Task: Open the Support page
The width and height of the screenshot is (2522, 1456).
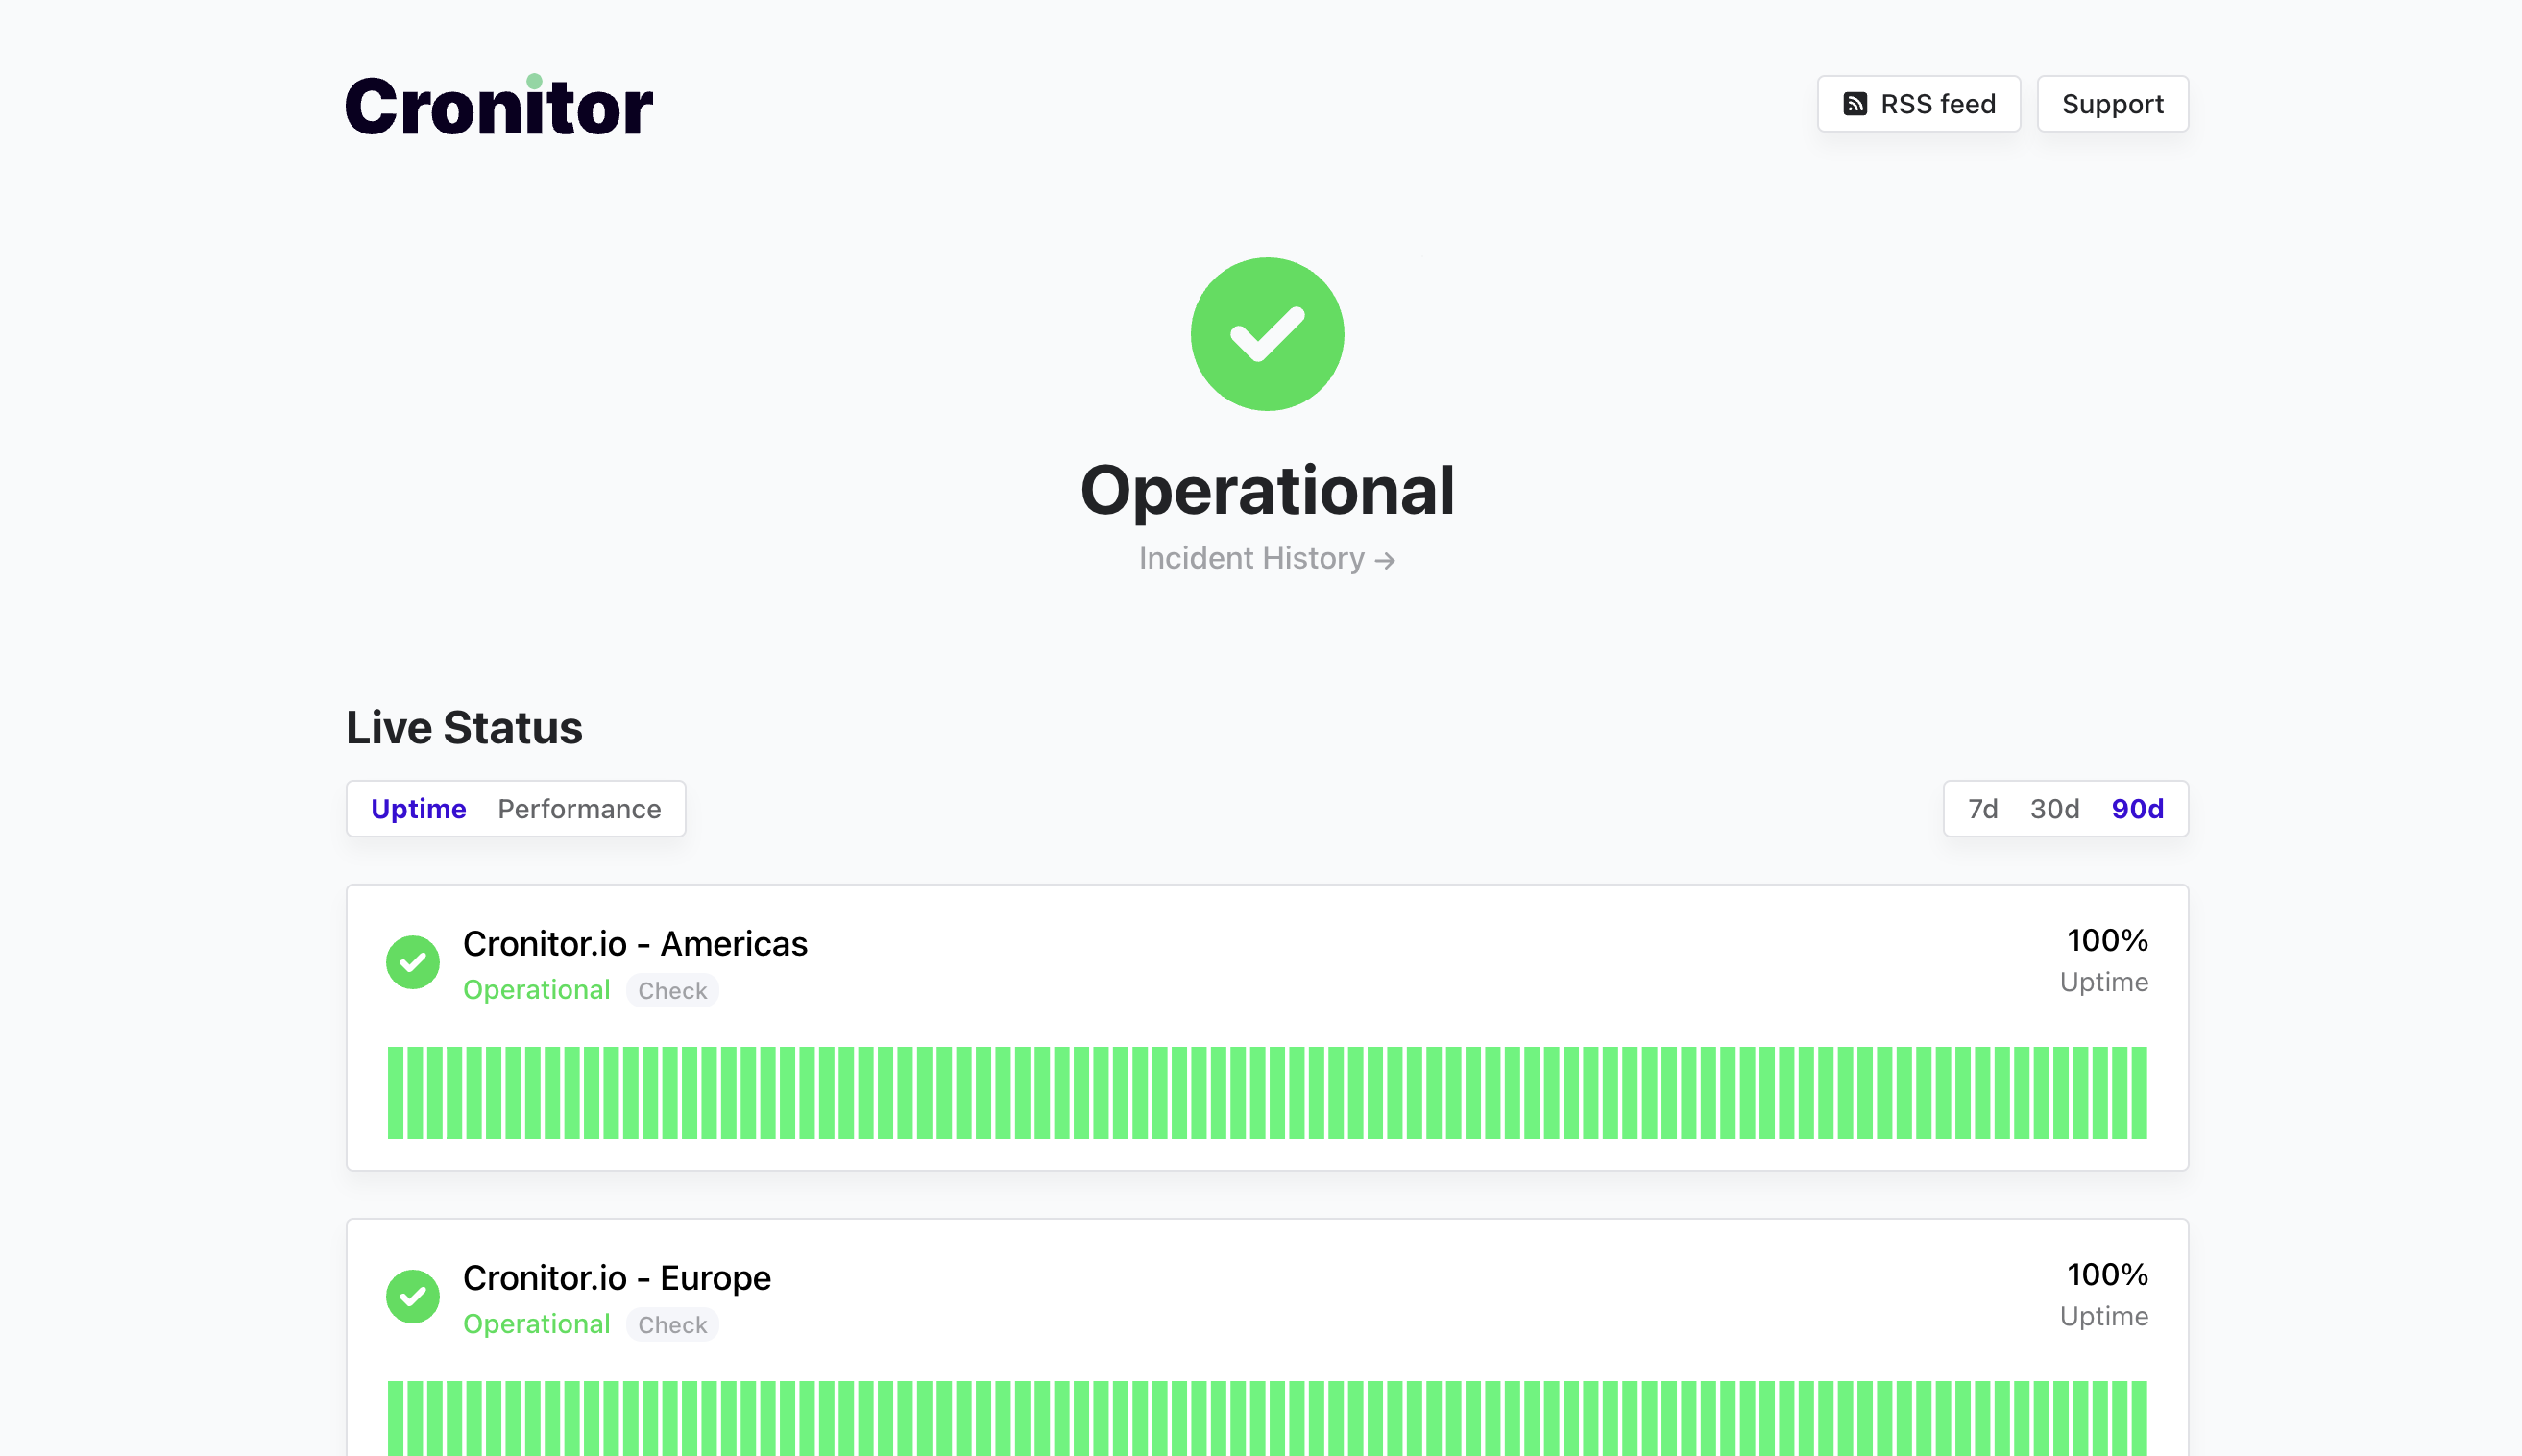Action: click(x=2112, y=104)
